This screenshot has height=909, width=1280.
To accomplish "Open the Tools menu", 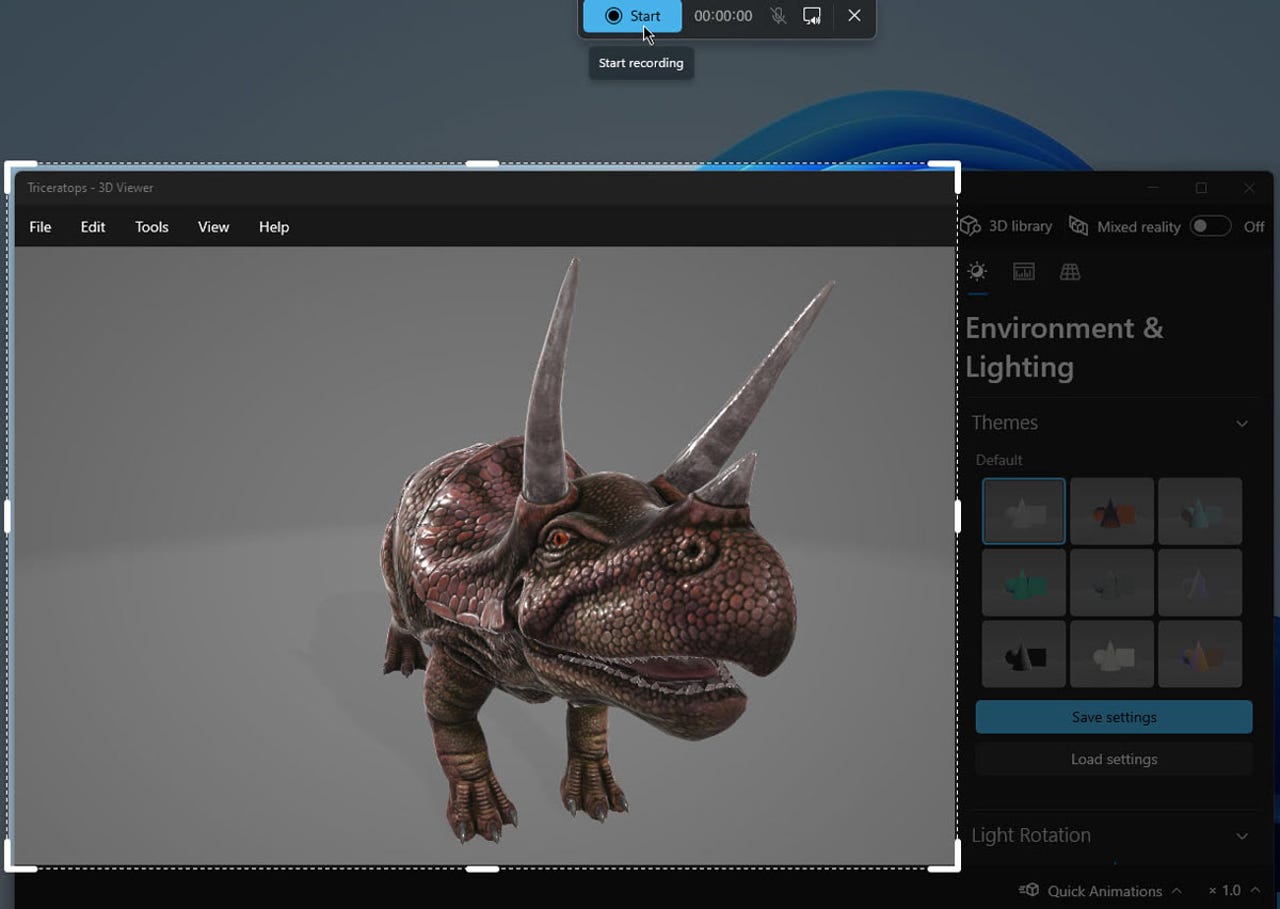I will tap(152, 227).
